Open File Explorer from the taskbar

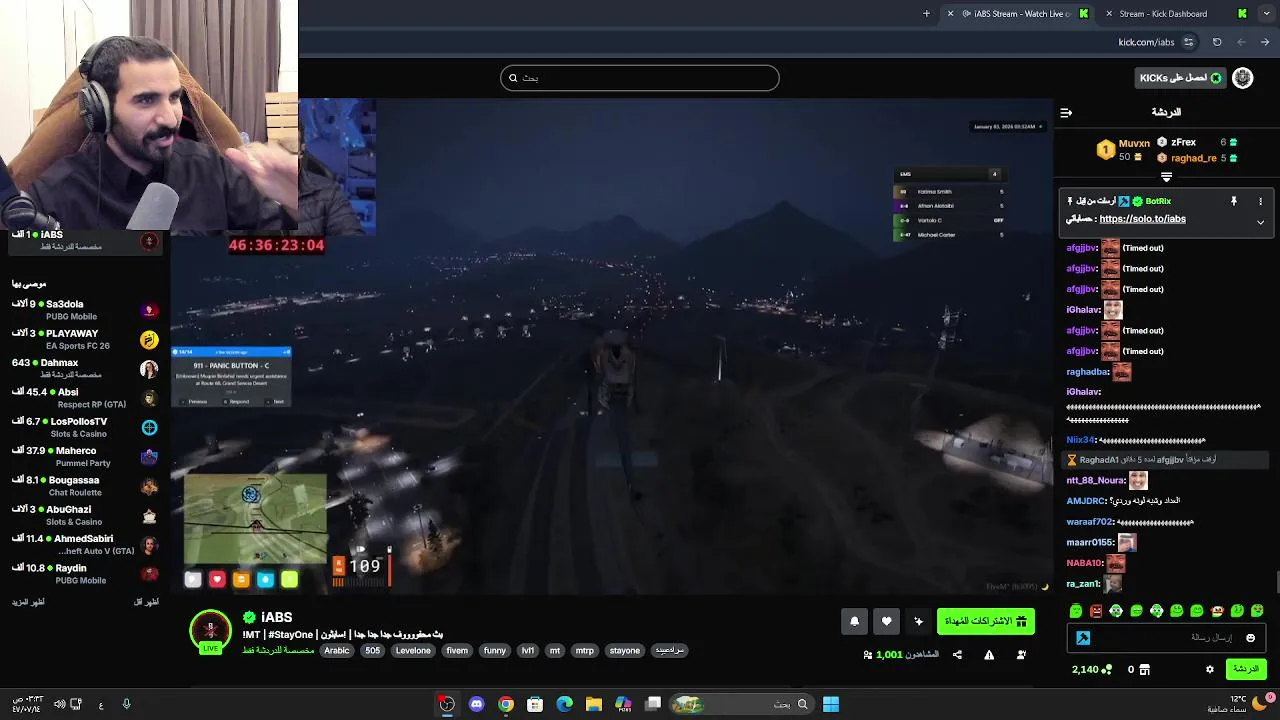coord(593,704)
